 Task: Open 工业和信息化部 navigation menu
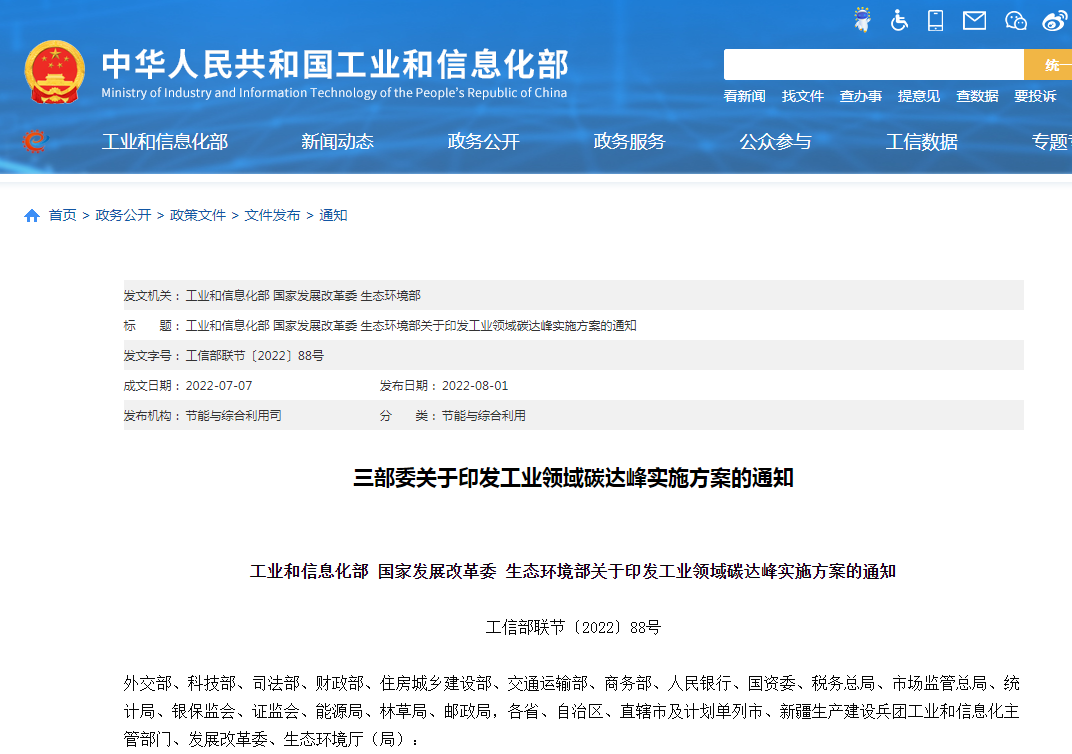pyautogui.click(x=165, y=142)
